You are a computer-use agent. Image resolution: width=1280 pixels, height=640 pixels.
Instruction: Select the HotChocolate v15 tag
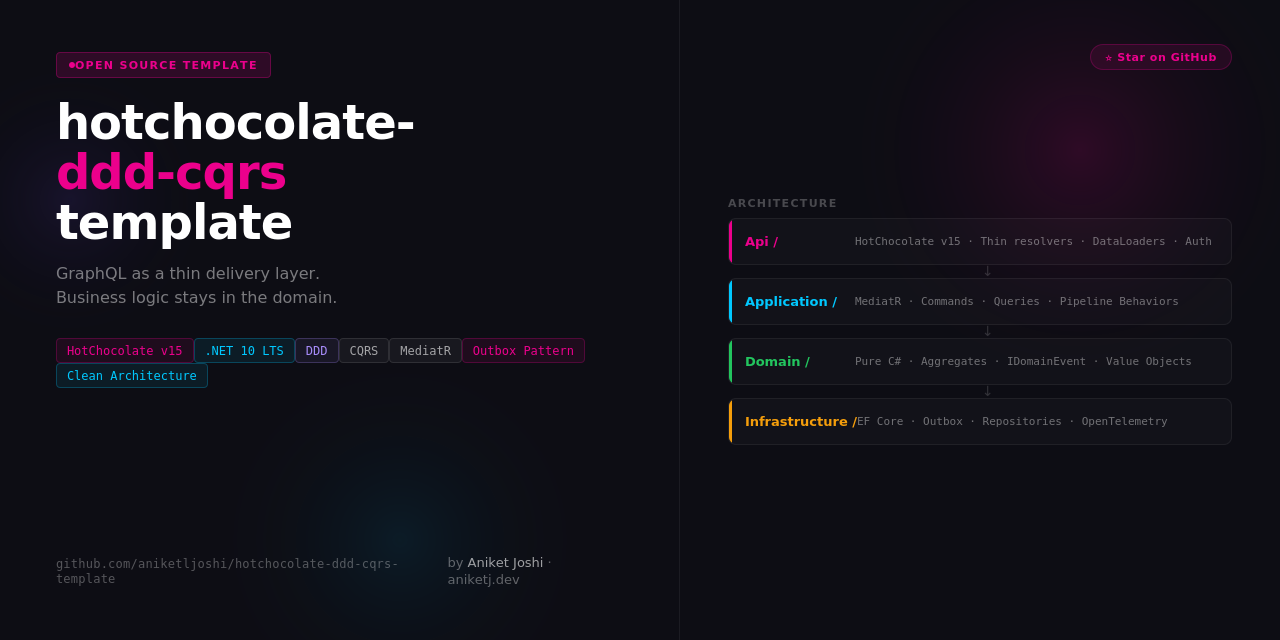[125, 351]
